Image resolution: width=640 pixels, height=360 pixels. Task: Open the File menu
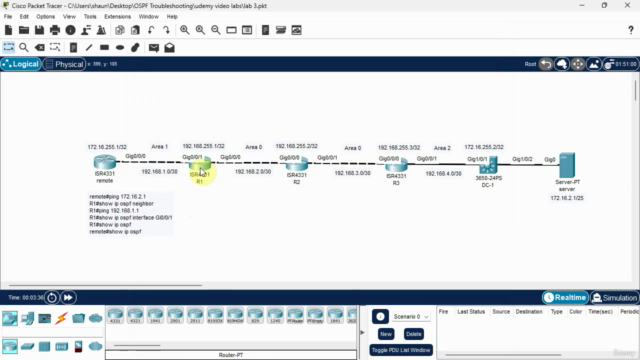8,17
